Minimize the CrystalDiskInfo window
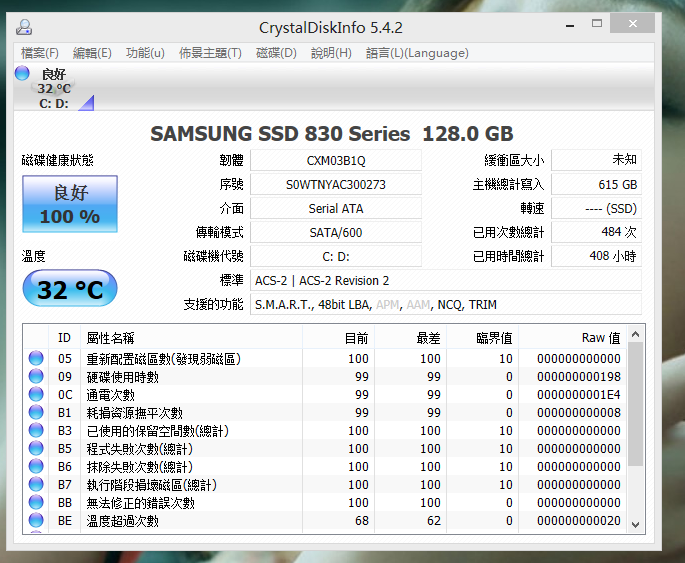685x563 pixels. pyautogui.click(x=570, y=24)
